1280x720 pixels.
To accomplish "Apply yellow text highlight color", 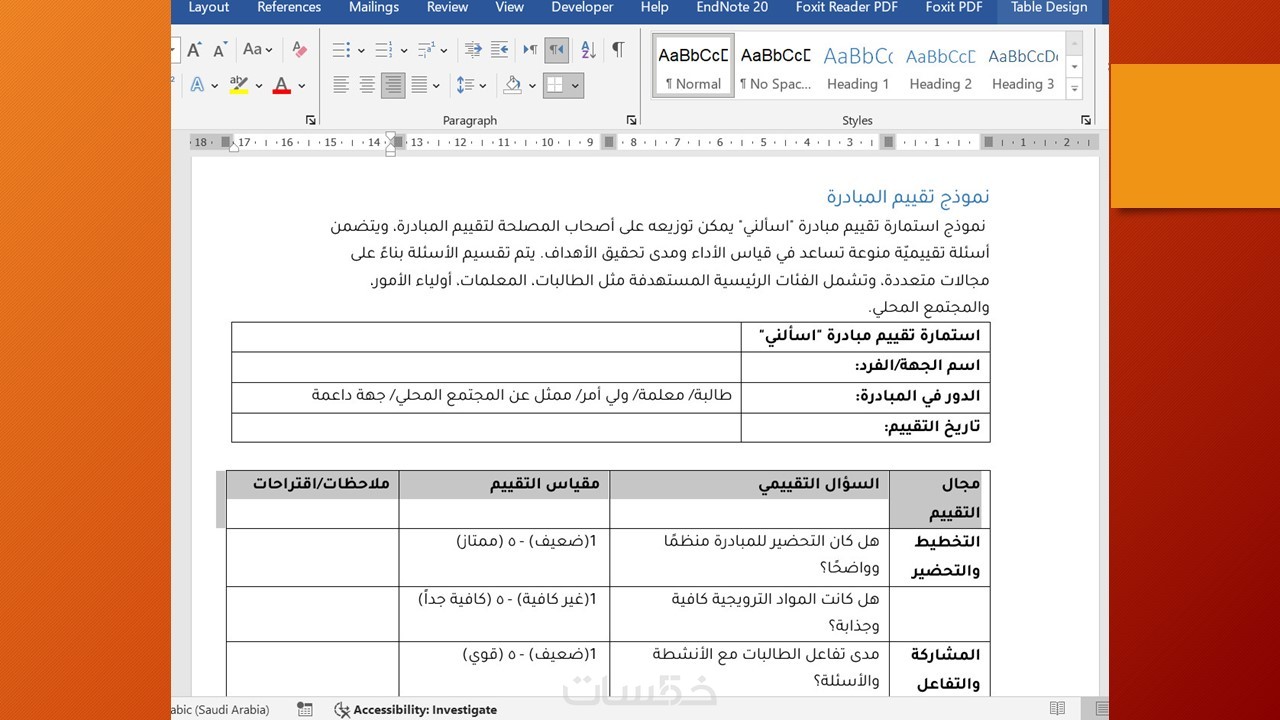I will pos(238,85).
